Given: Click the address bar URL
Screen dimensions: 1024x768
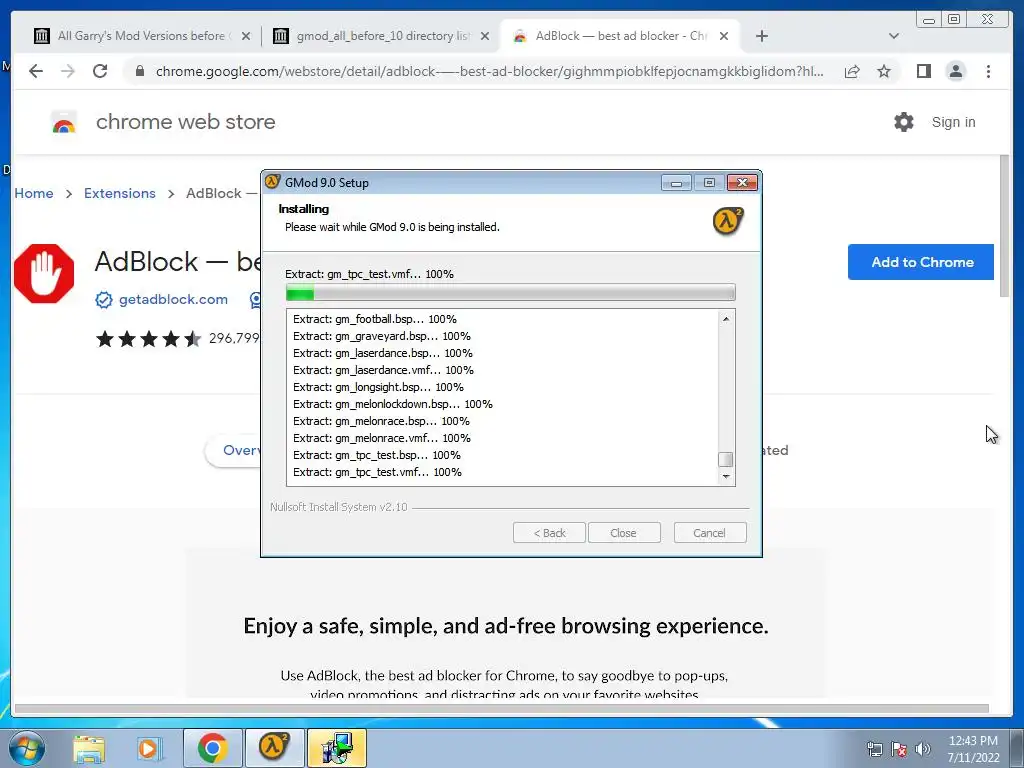Looking at the screenshot, I should click(x=490, y=71).
